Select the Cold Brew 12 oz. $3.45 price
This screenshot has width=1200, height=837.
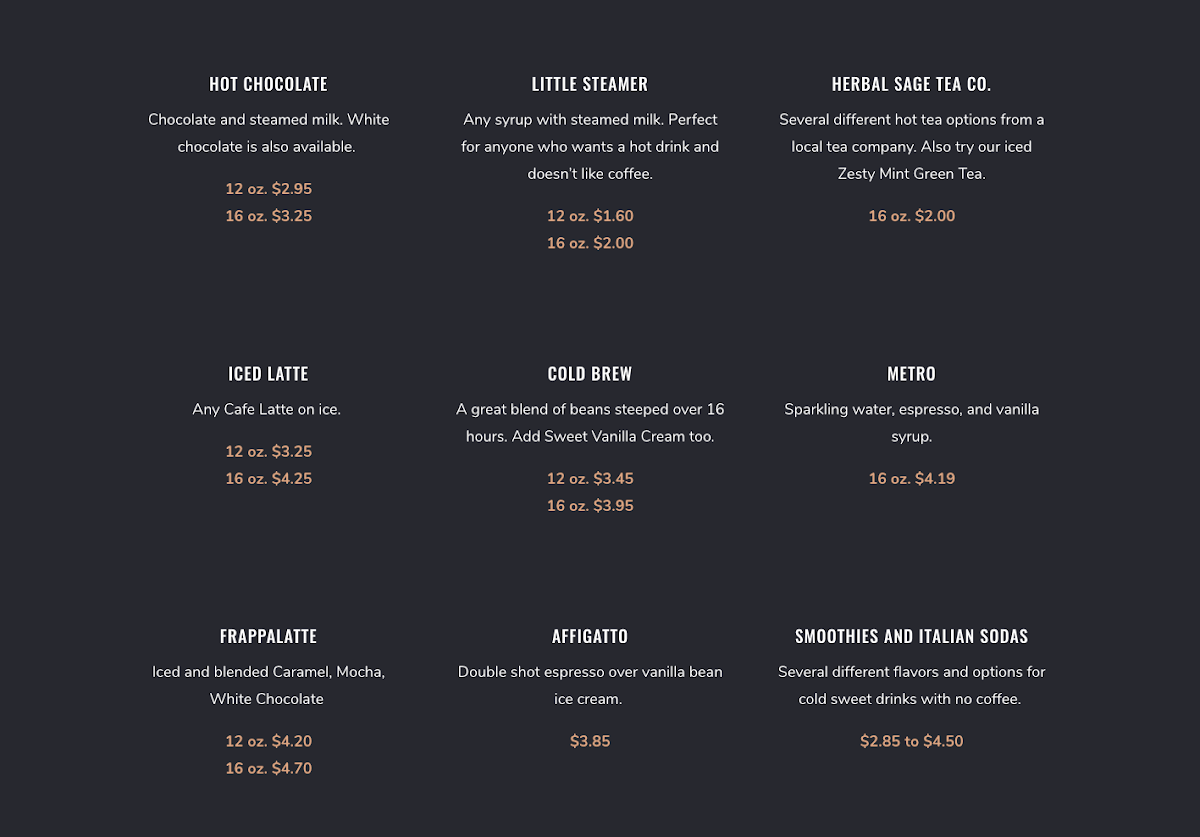tap(590, 478)
